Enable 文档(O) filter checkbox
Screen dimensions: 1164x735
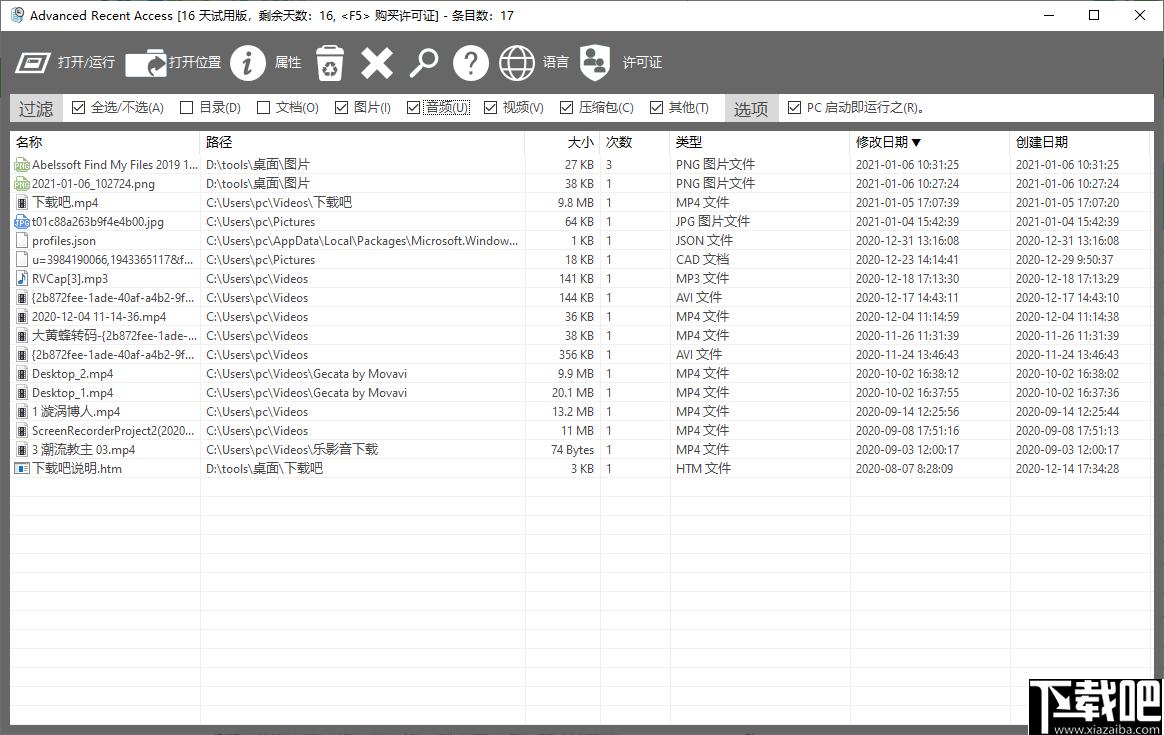(x=263, y=108)
